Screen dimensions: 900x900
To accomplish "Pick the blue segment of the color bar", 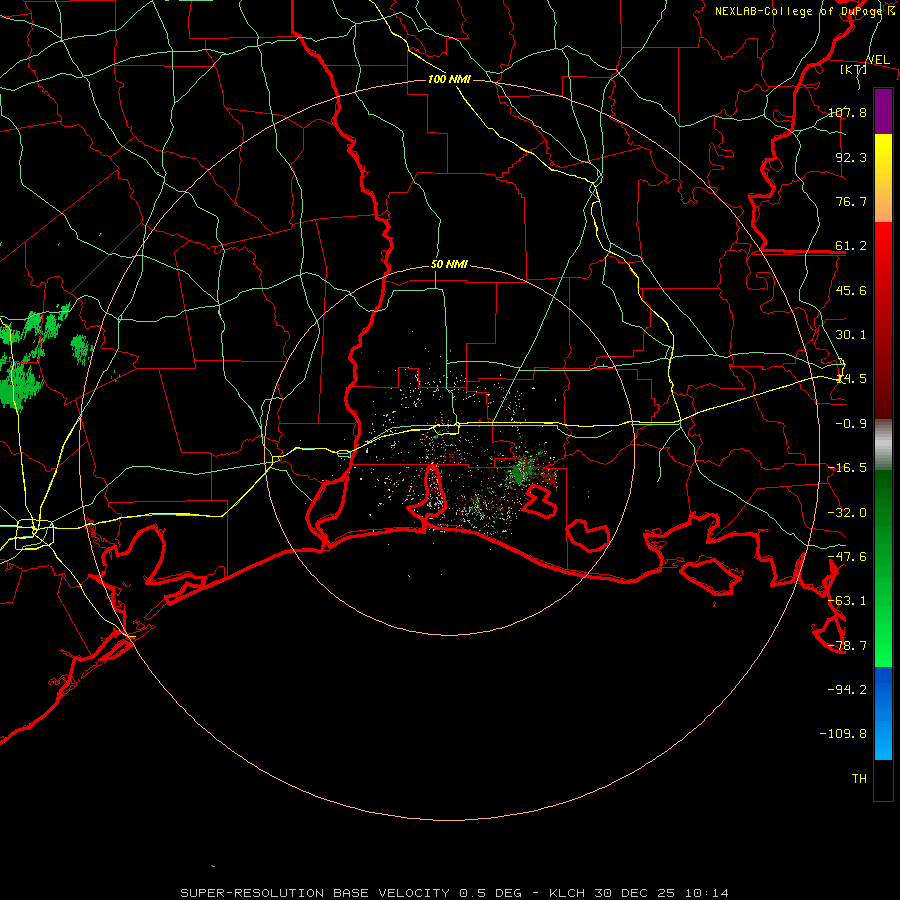I will [x=883, y=713].
